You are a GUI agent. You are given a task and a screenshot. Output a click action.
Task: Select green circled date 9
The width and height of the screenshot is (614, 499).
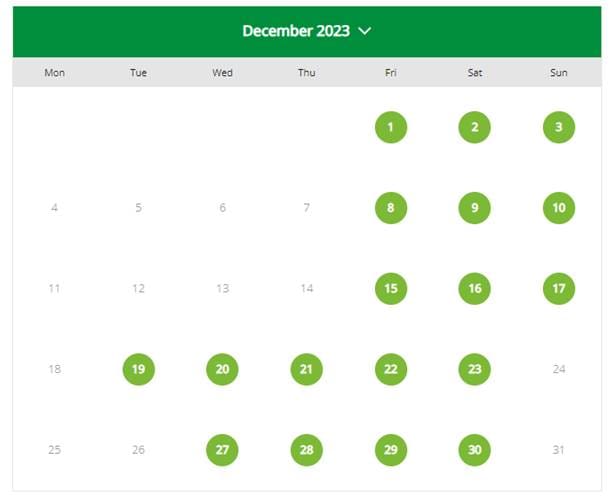[475, 208]
